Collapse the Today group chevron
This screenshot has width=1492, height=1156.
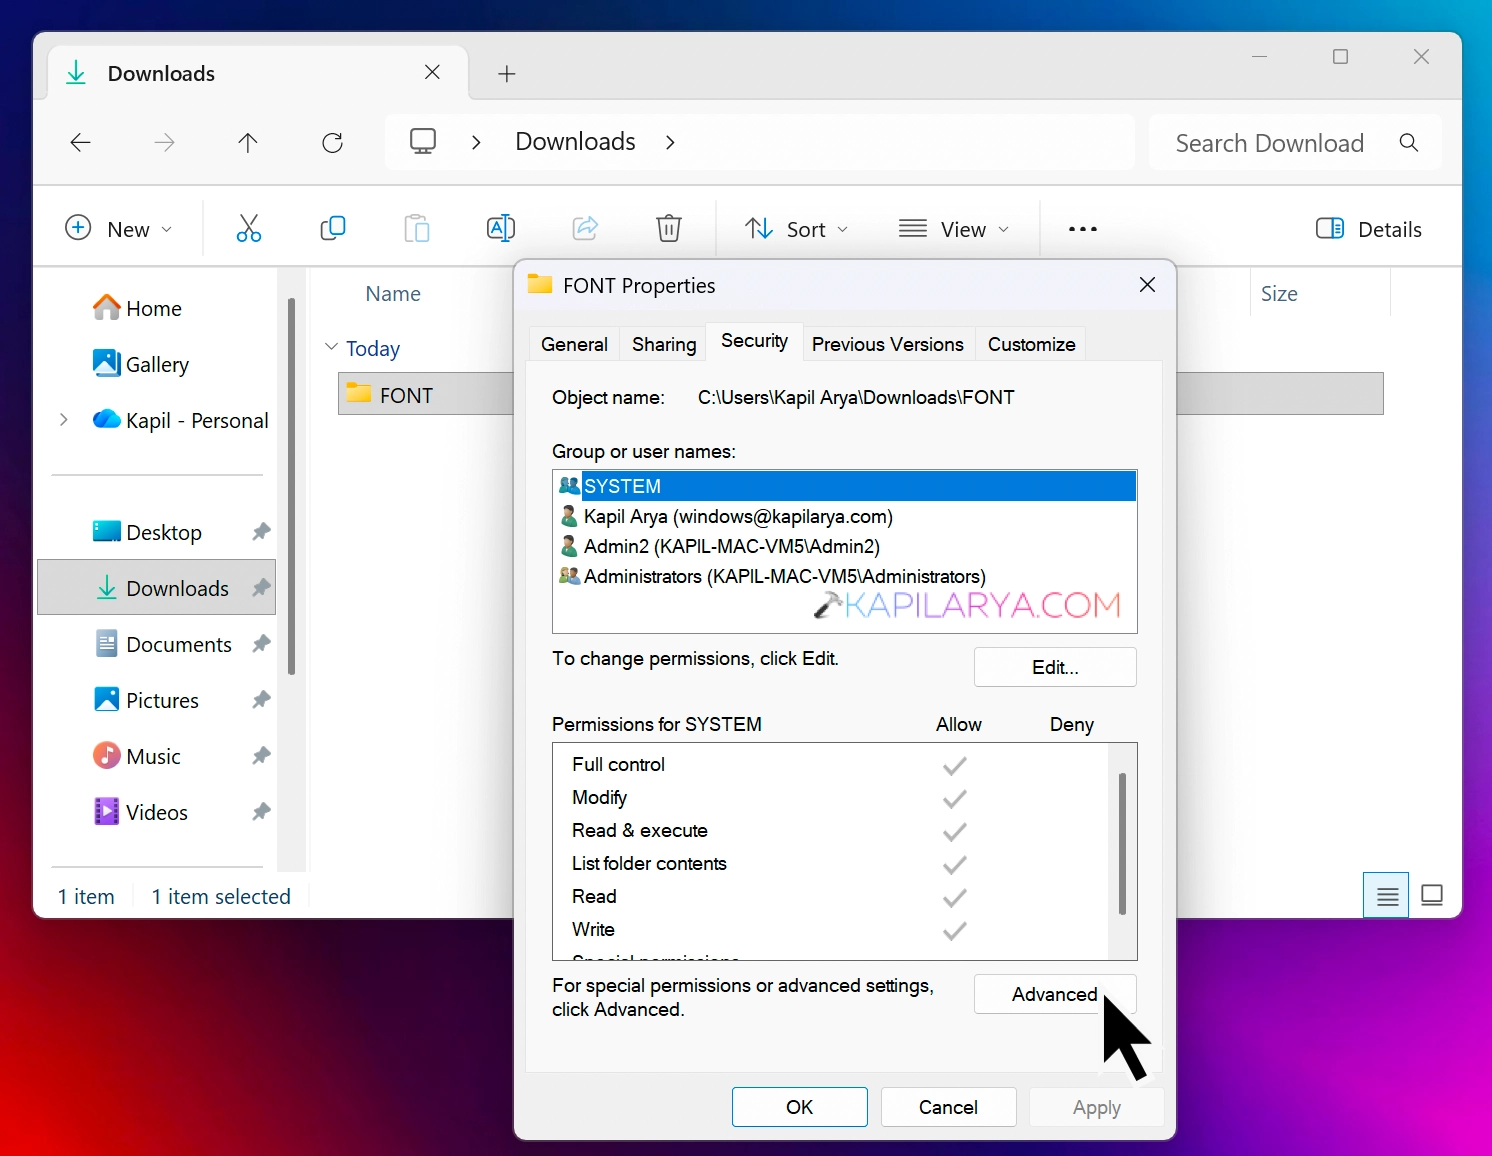[x=332, y=347]
